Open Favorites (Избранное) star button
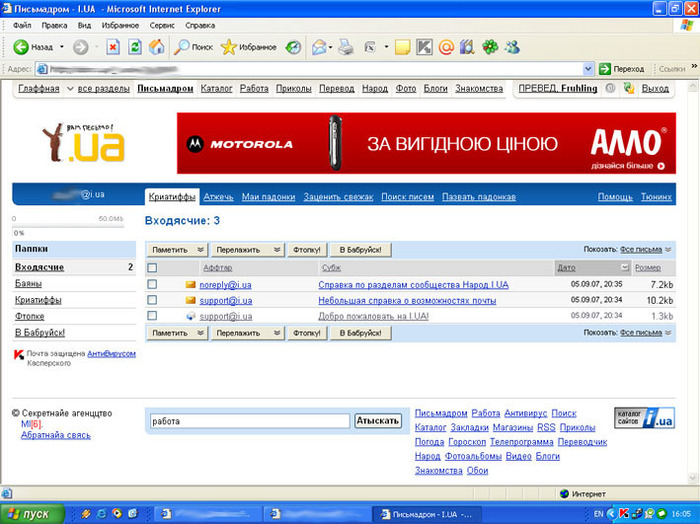The height and width of the screenshot is (524, 700). [249, 47]
